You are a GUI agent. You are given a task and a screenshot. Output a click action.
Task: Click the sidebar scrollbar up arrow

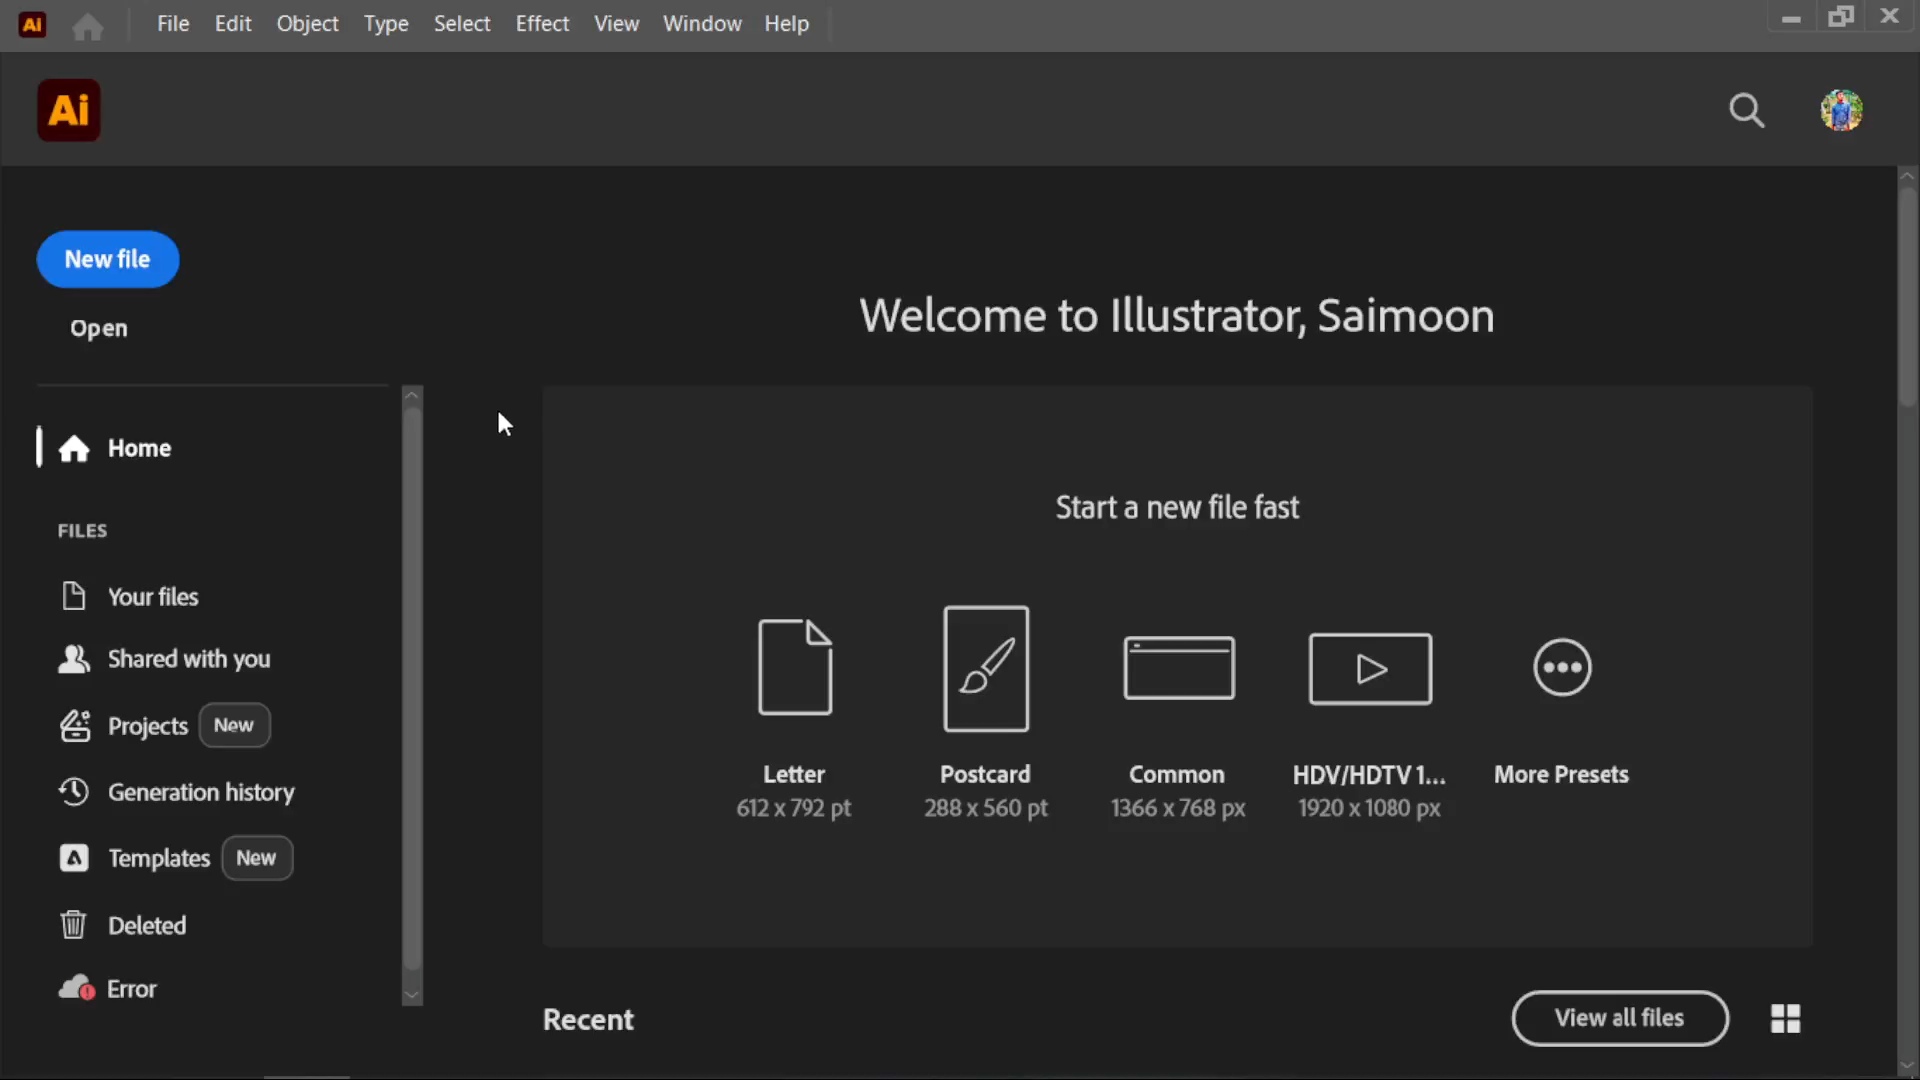(x=412, y=395)
